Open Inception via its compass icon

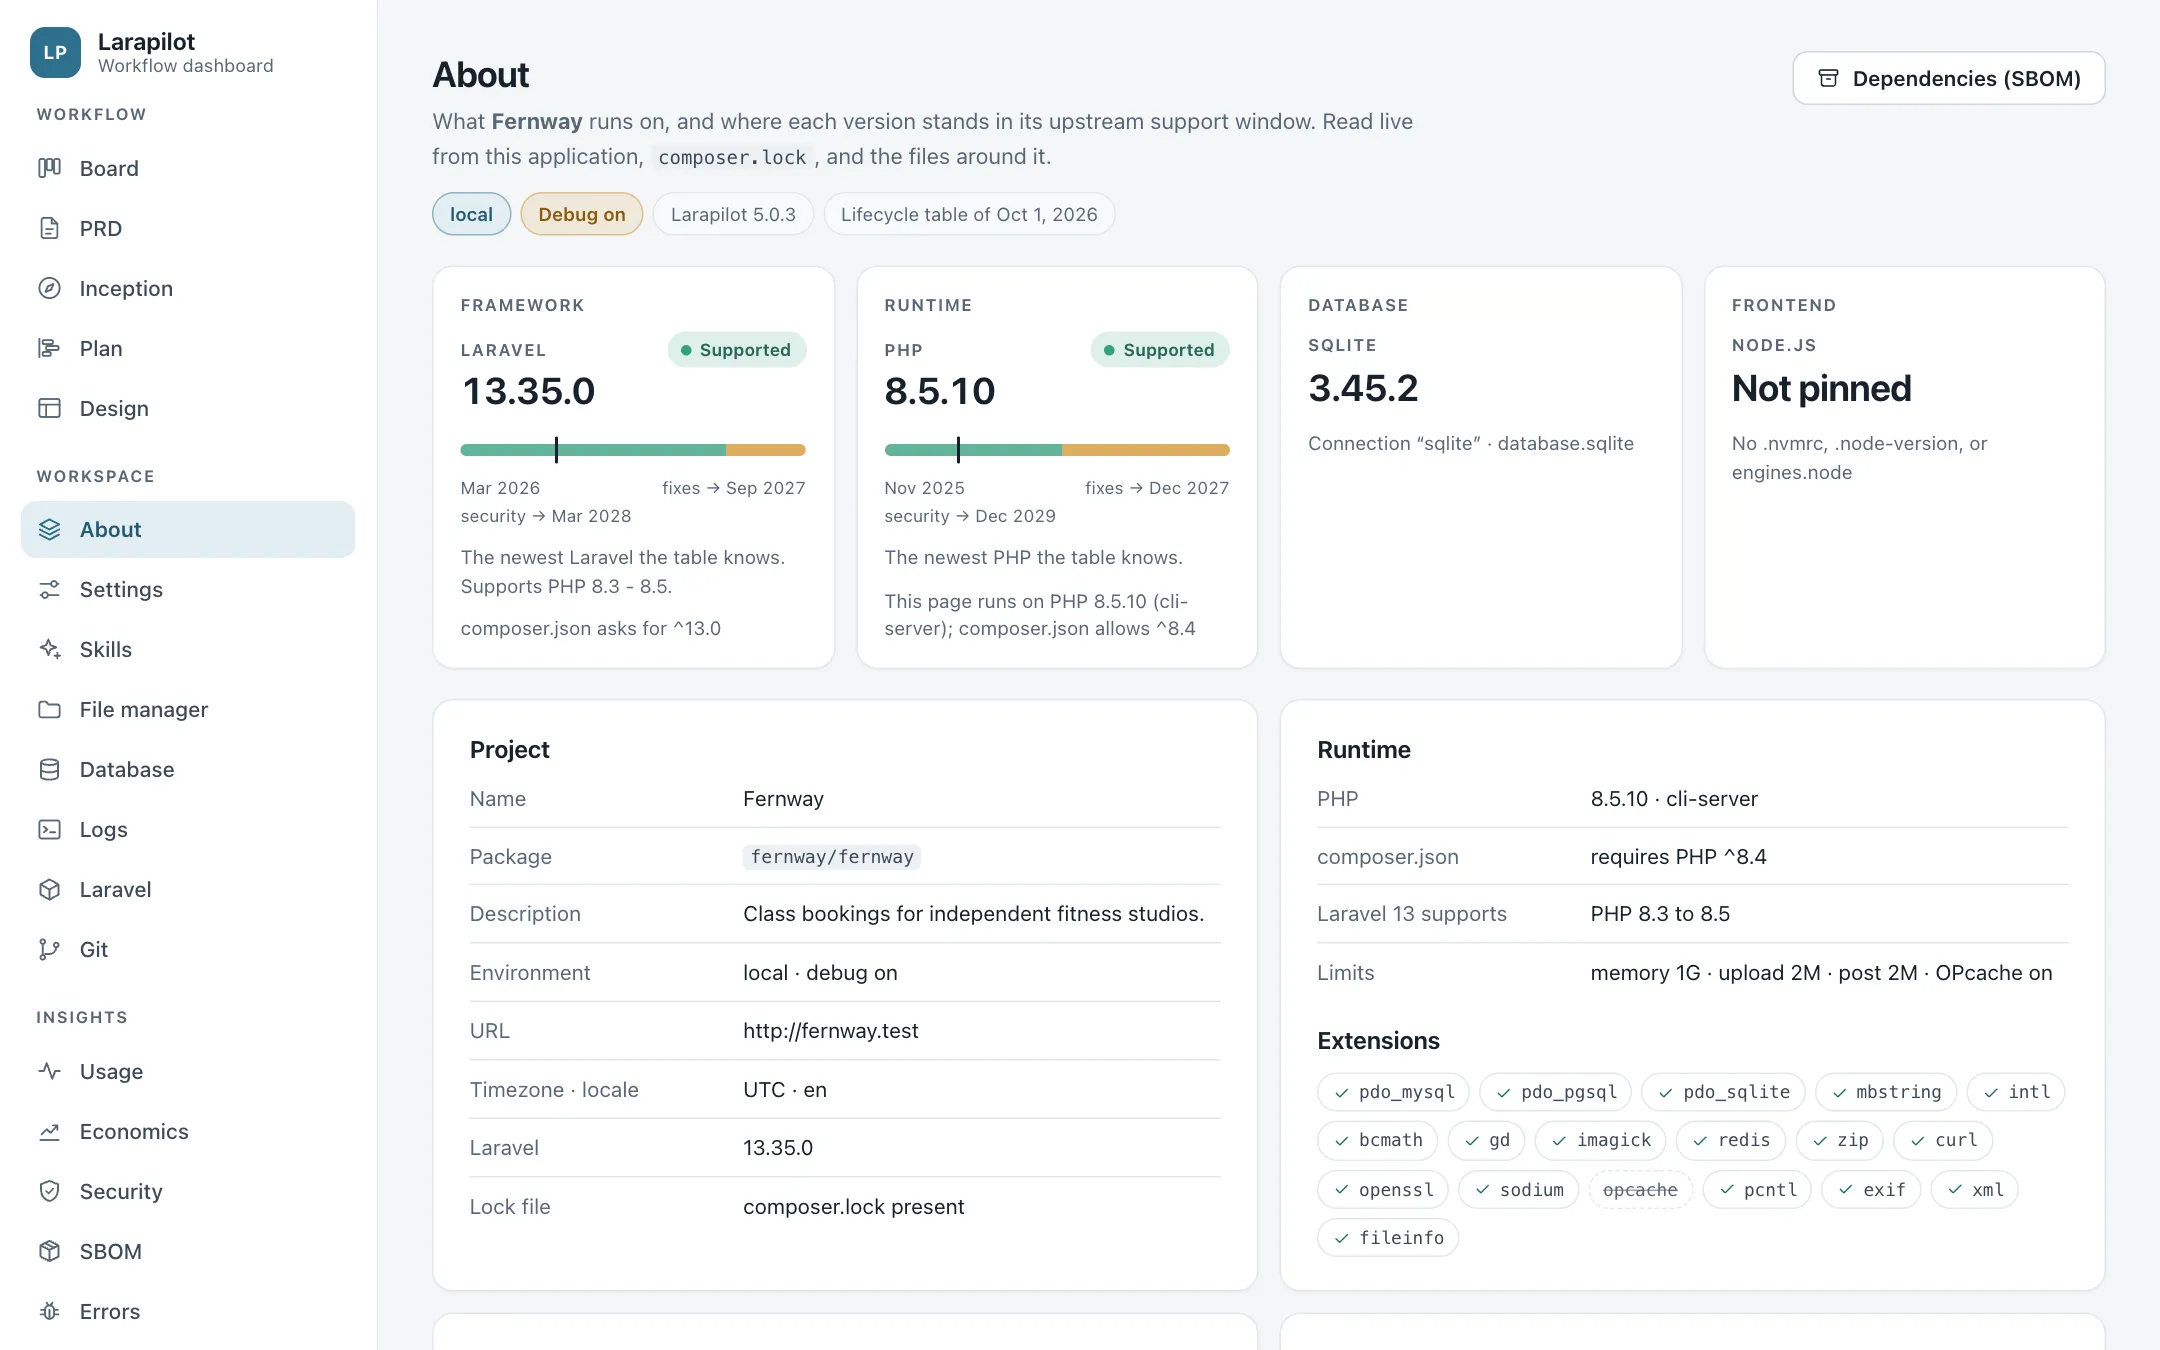tap(49, 288)
